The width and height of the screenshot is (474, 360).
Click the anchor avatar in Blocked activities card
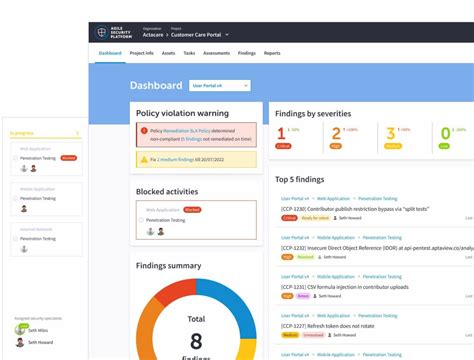tap(150, 231)
